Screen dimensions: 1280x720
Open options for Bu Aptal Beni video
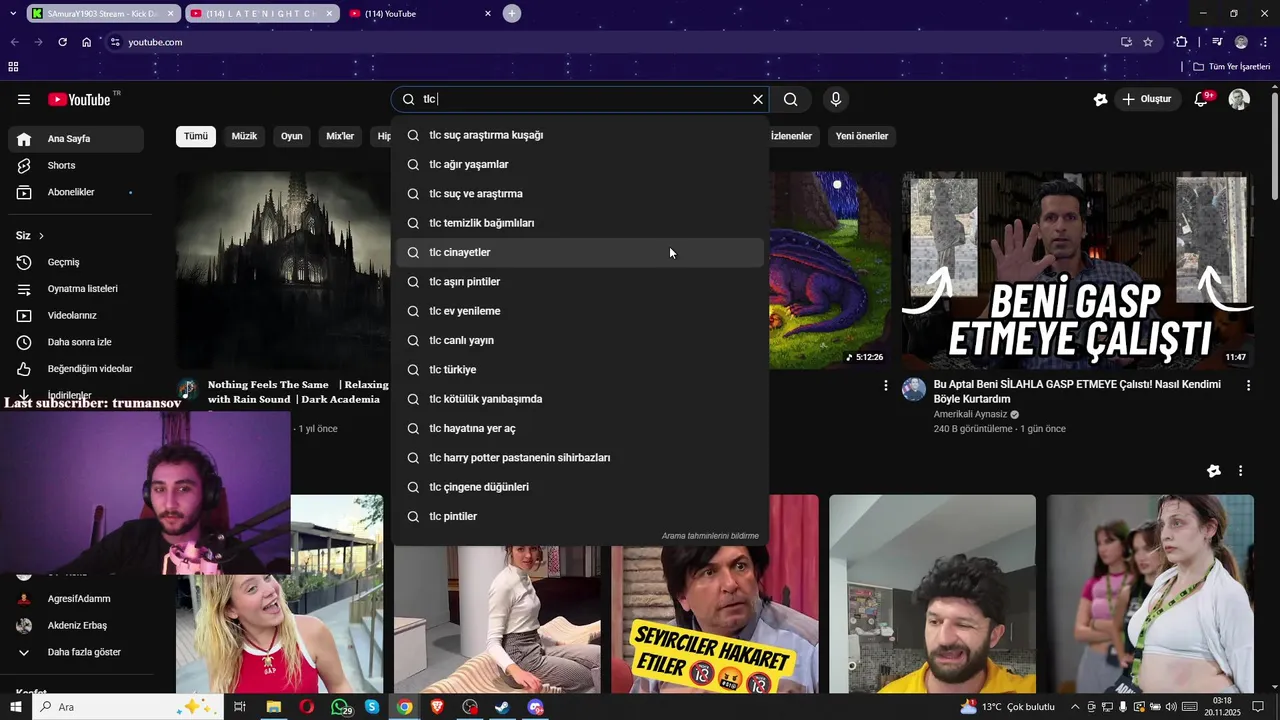(x=1248, y=385)
